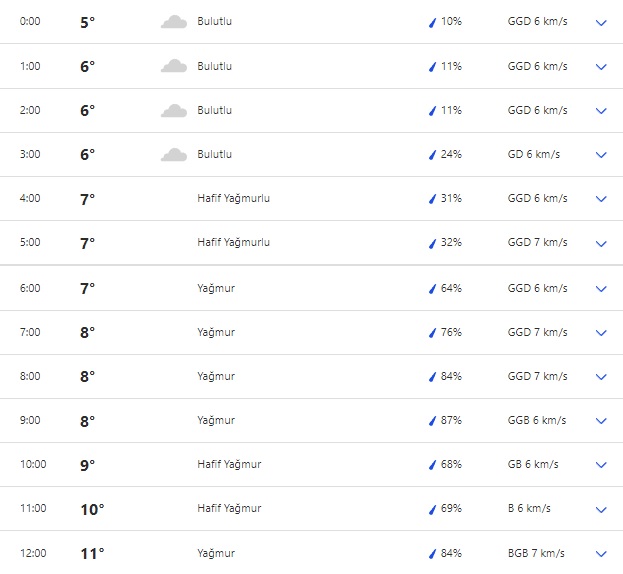Open details chevron for 7:00 forecast
The image size is (623, 574).
[x=601, y=332]
